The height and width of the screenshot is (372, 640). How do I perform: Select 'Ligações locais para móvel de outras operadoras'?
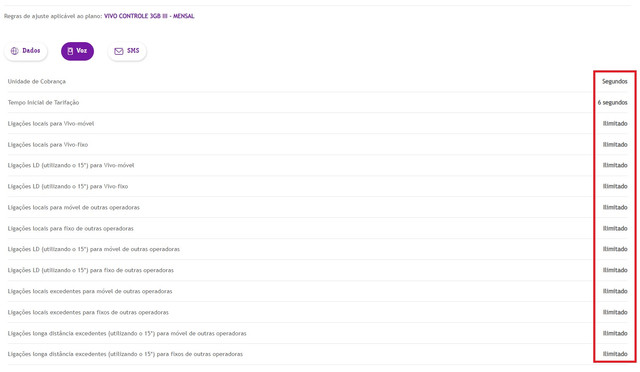(x=73, y=207)
